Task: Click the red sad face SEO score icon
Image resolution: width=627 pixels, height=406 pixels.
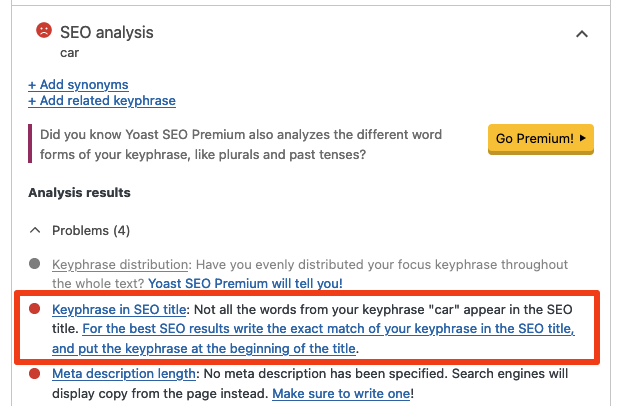Action: point(43,31)
